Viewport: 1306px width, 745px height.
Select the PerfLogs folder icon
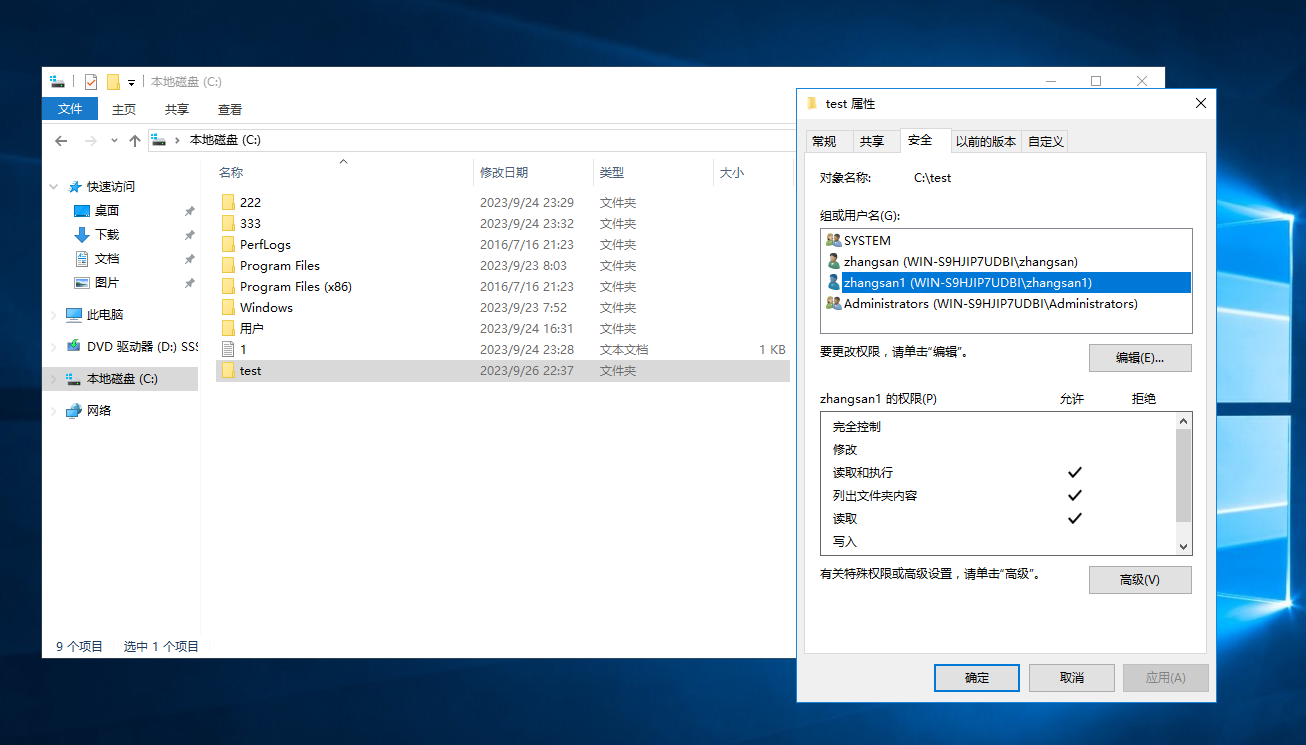[228, 244]
